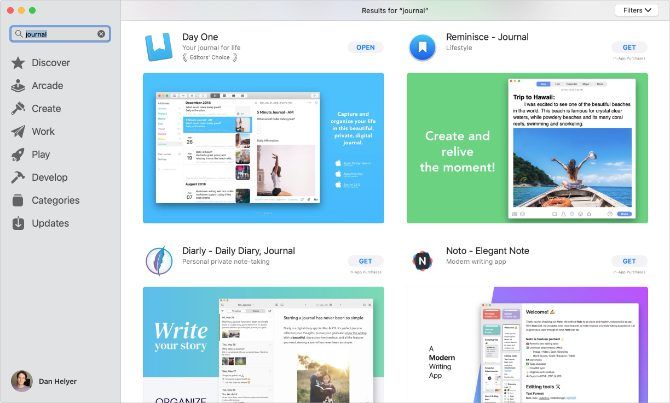Select Play in the sidebar
Screen dimensions: 670x403
[x=41, y=155]
